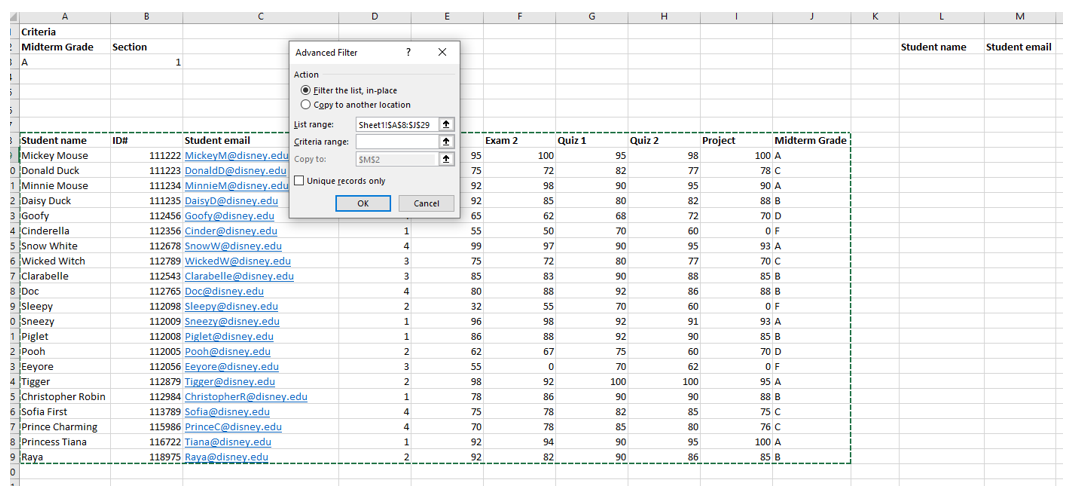The height and width of the screenshot is (499, 1076).
Task: Click the List range input field
Action: tap(396, 125)
